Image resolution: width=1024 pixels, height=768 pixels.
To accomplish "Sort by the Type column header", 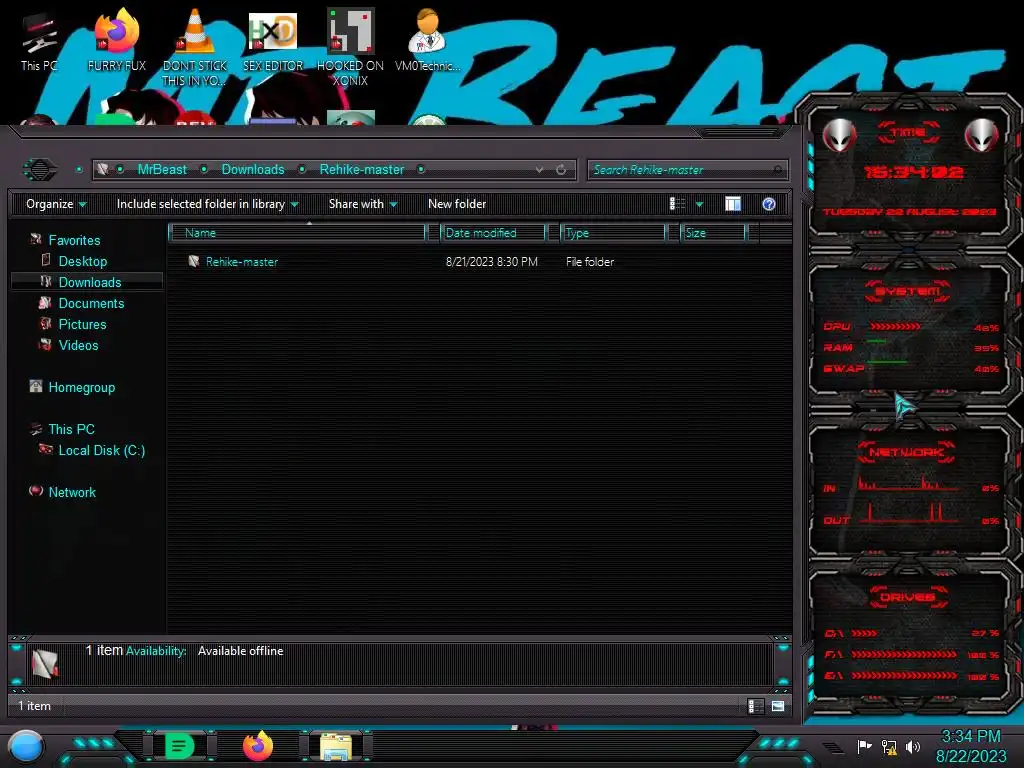I will [x=613, y=233].
